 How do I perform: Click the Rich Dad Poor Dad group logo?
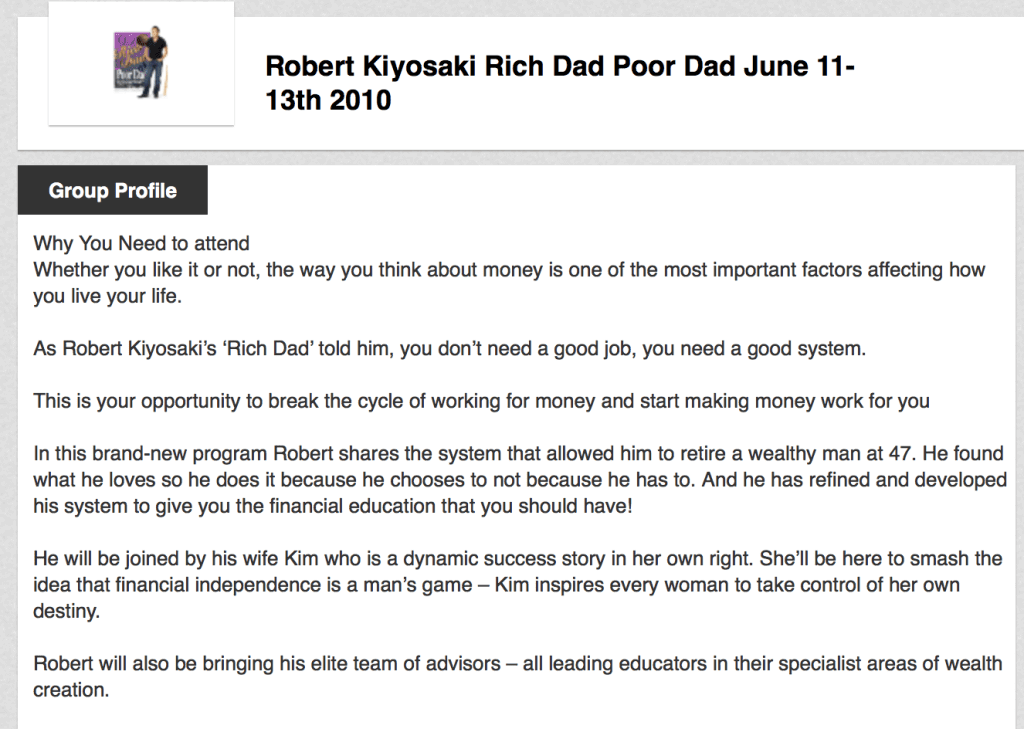[x=141, y=62]
